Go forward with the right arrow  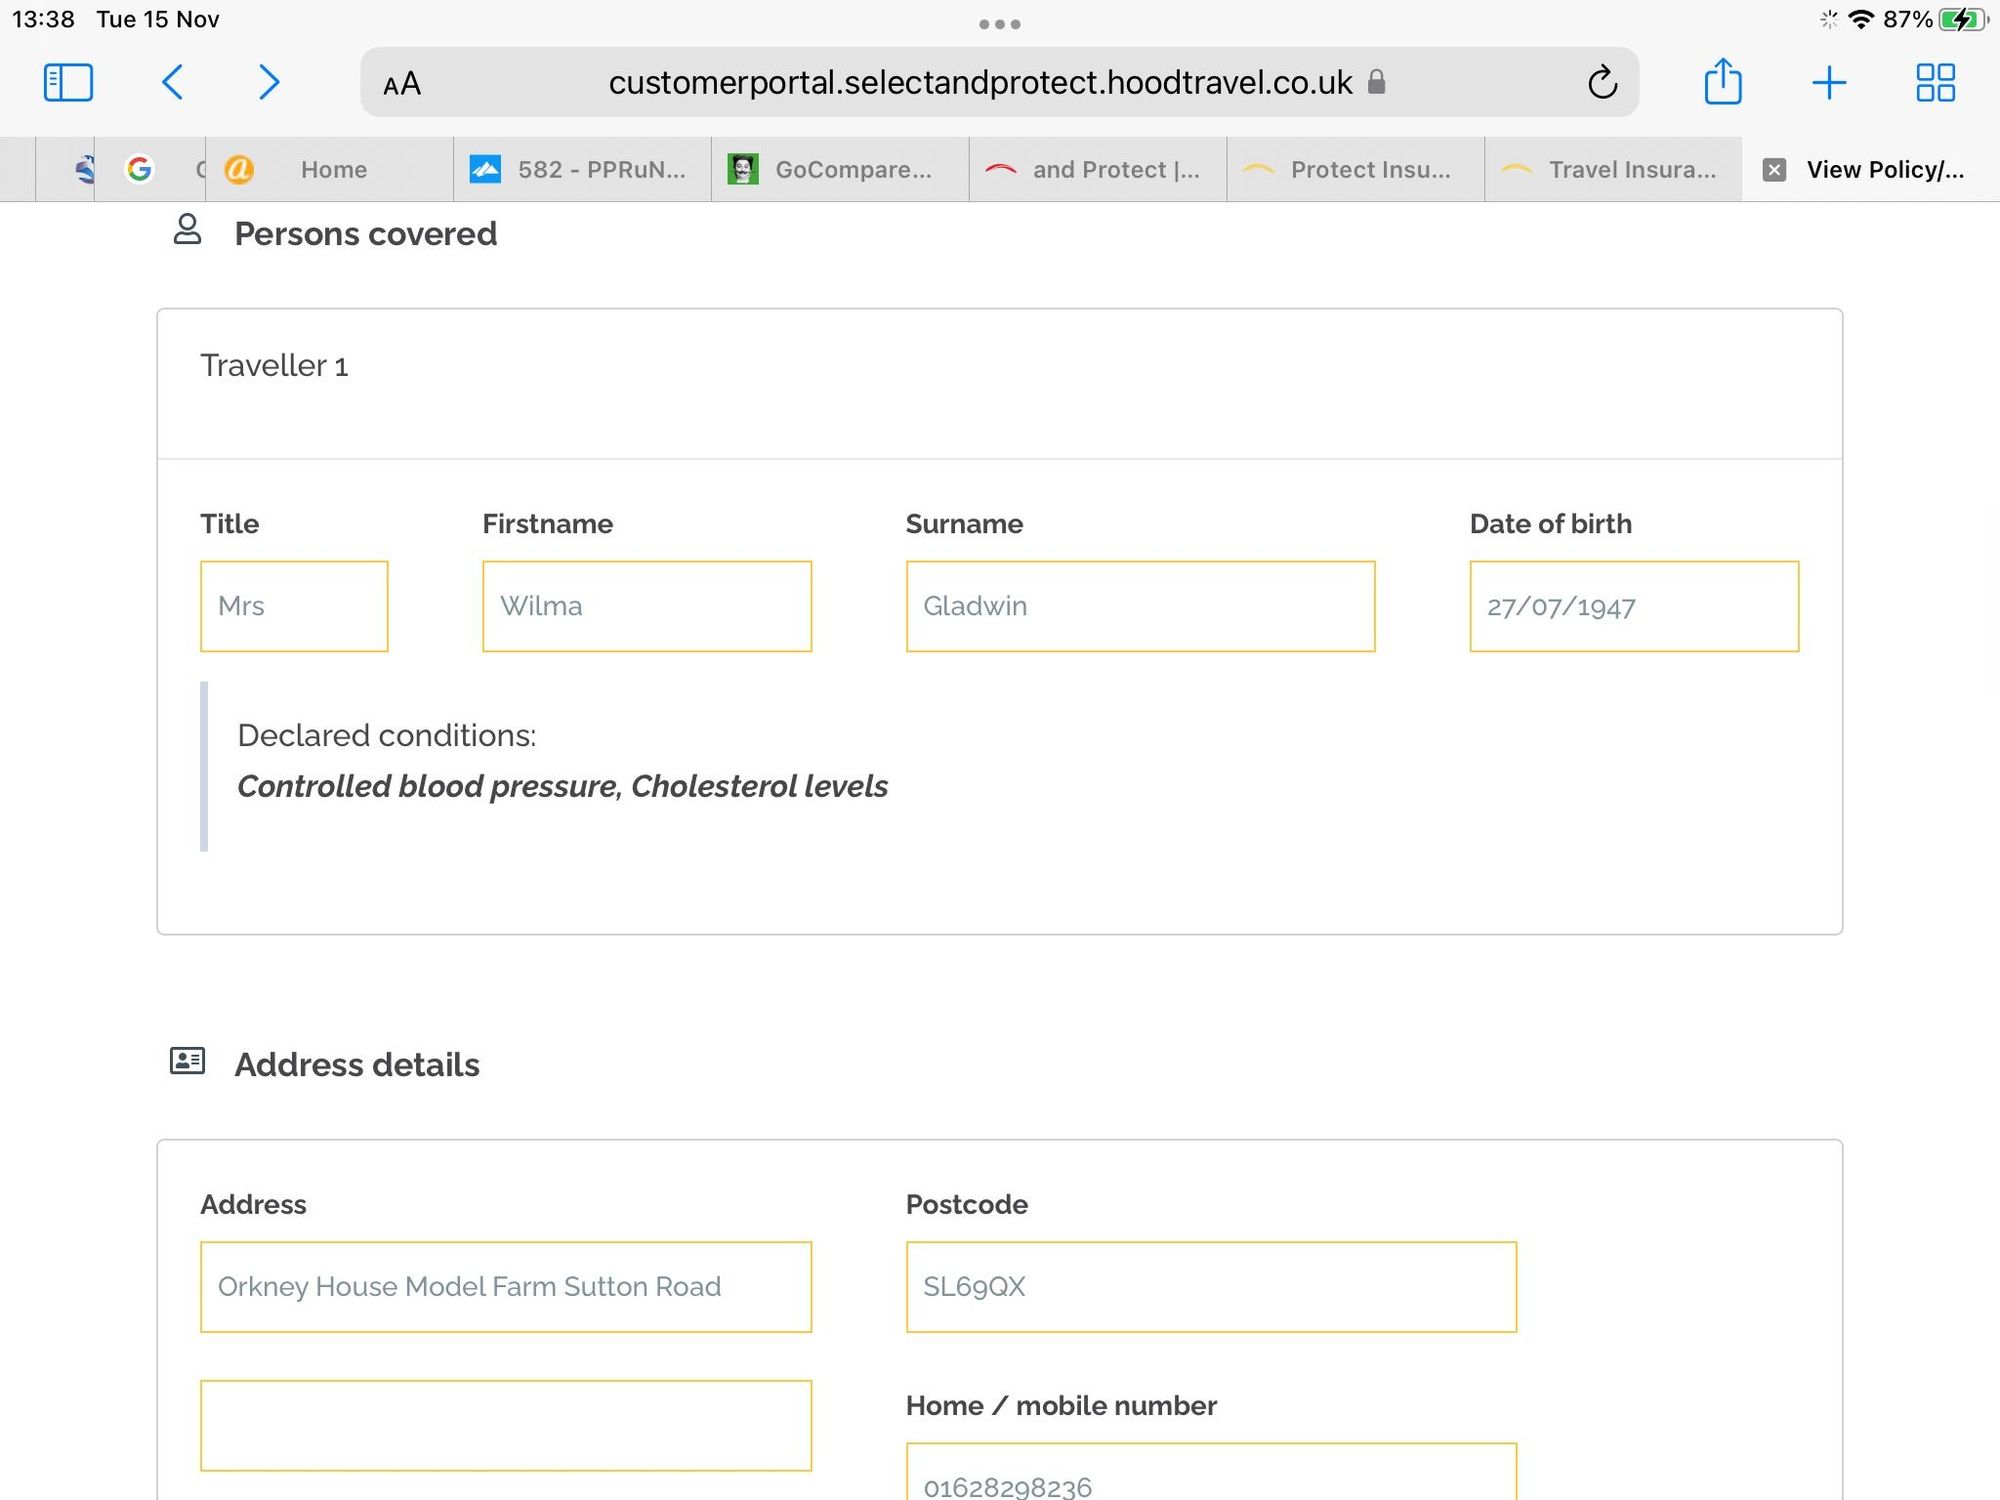coord(268,82)
